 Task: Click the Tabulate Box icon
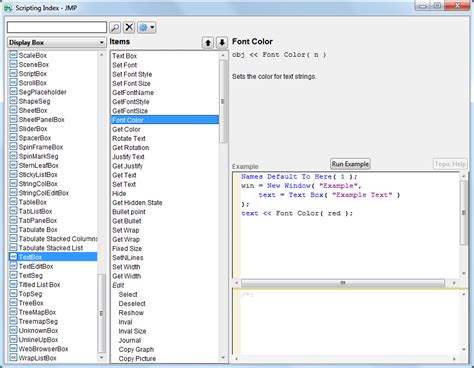13,229
